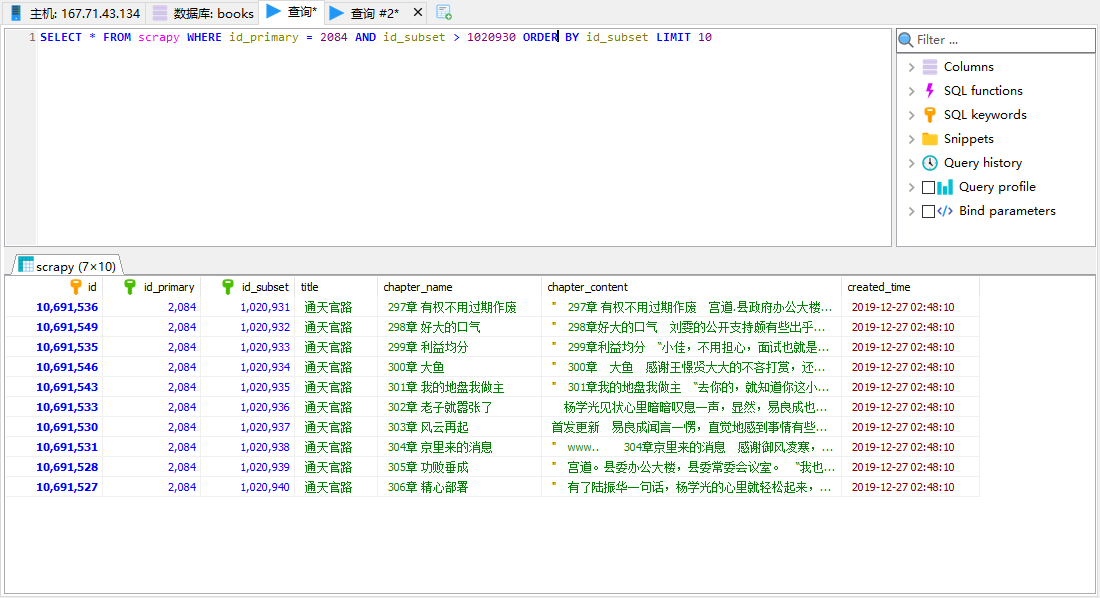
Task: Click the host tab server icon
Action: (x=15, y=13)
